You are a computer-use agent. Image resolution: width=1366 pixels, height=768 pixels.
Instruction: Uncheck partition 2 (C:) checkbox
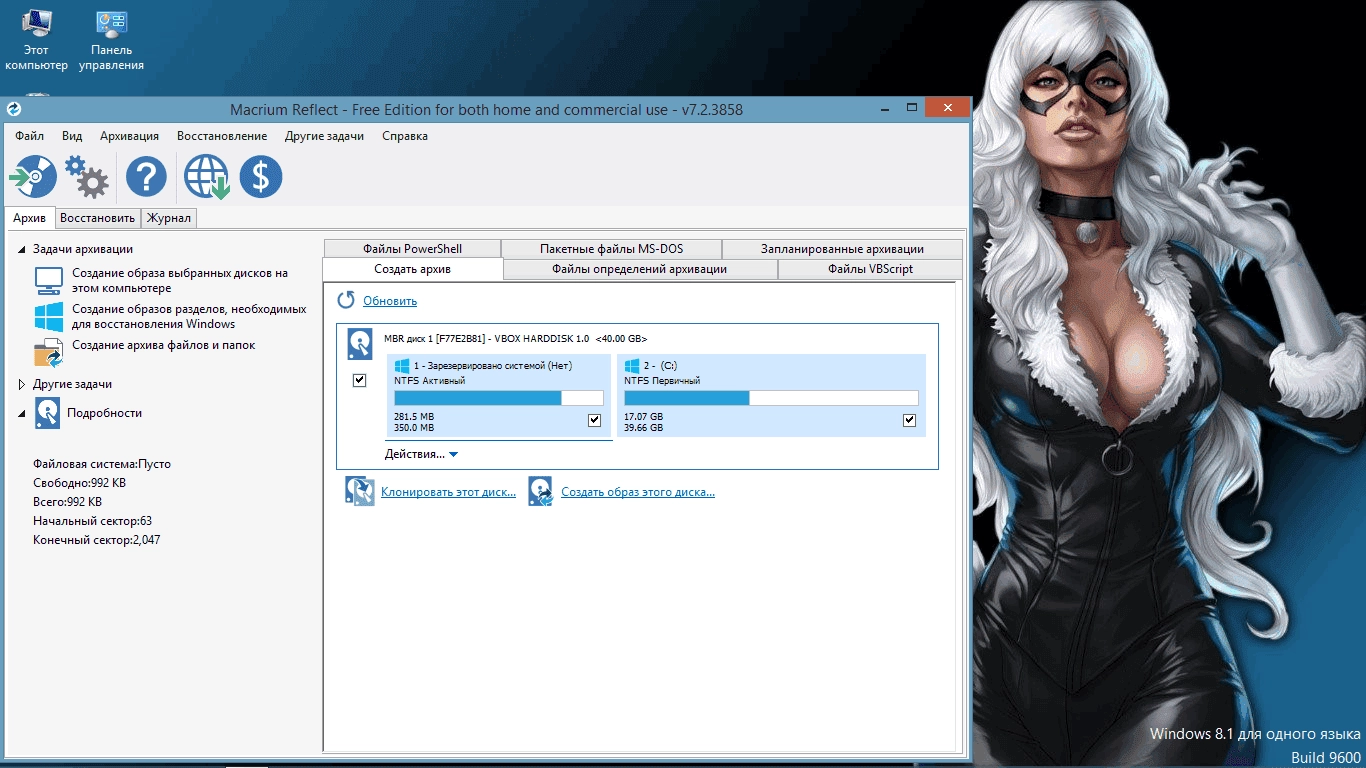(909, 420)
